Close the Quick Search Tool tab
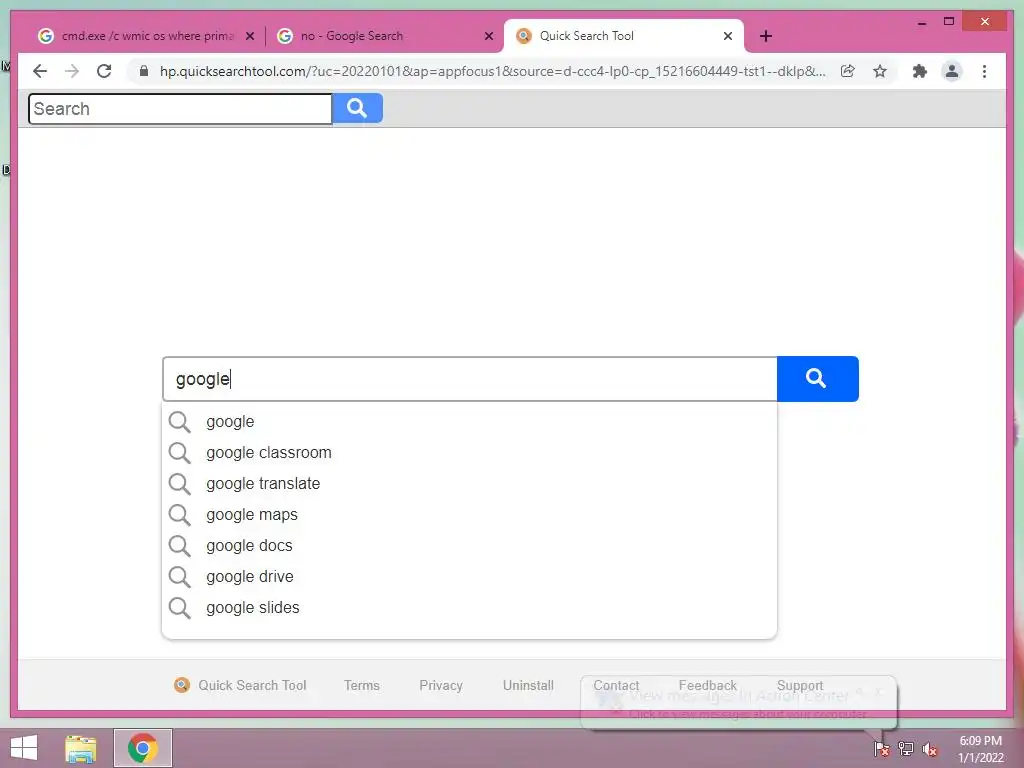 [x=728, y=37]
